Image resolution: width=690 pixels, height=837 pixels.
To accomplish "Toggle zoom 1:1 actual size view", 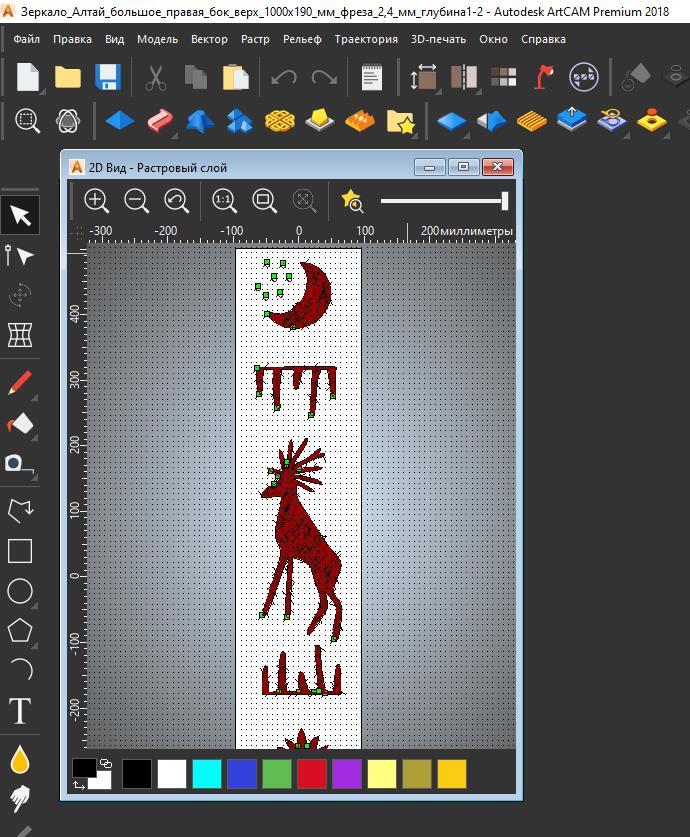I will tap(224, 201).
